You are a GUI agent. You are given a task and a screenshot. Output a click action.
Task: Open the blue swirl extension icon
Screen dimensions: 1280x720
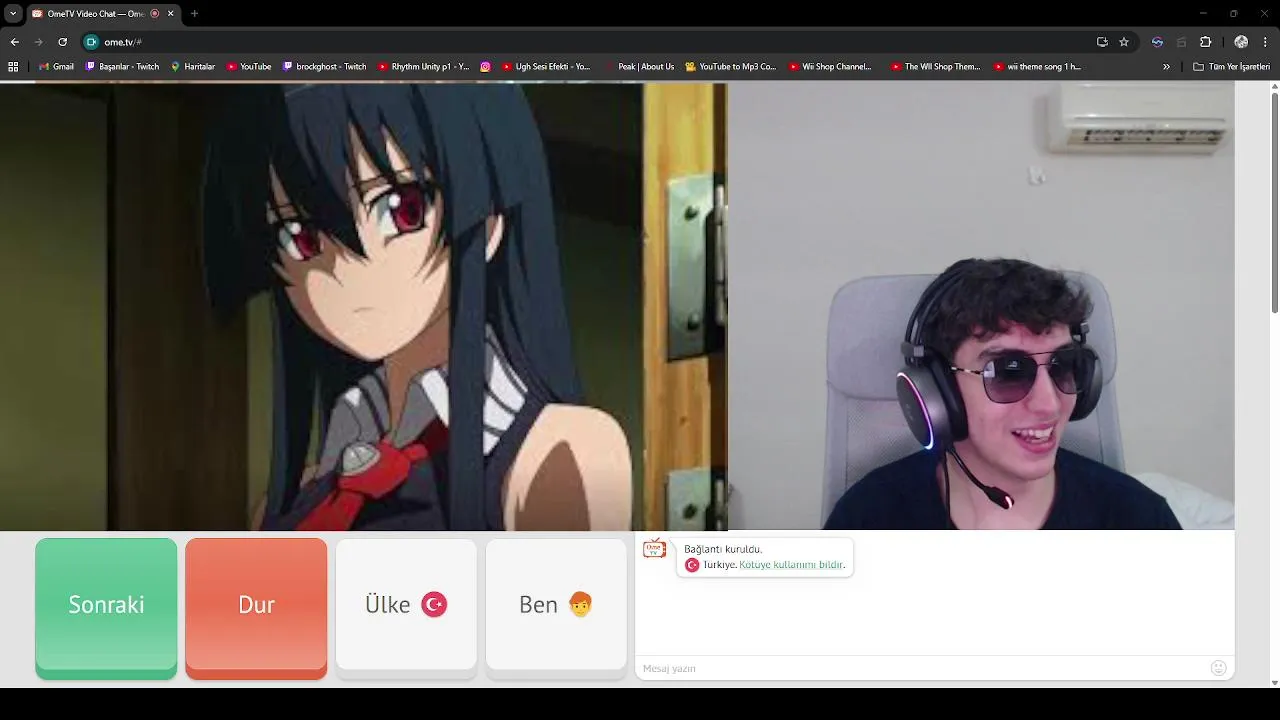pos(1157,42)
